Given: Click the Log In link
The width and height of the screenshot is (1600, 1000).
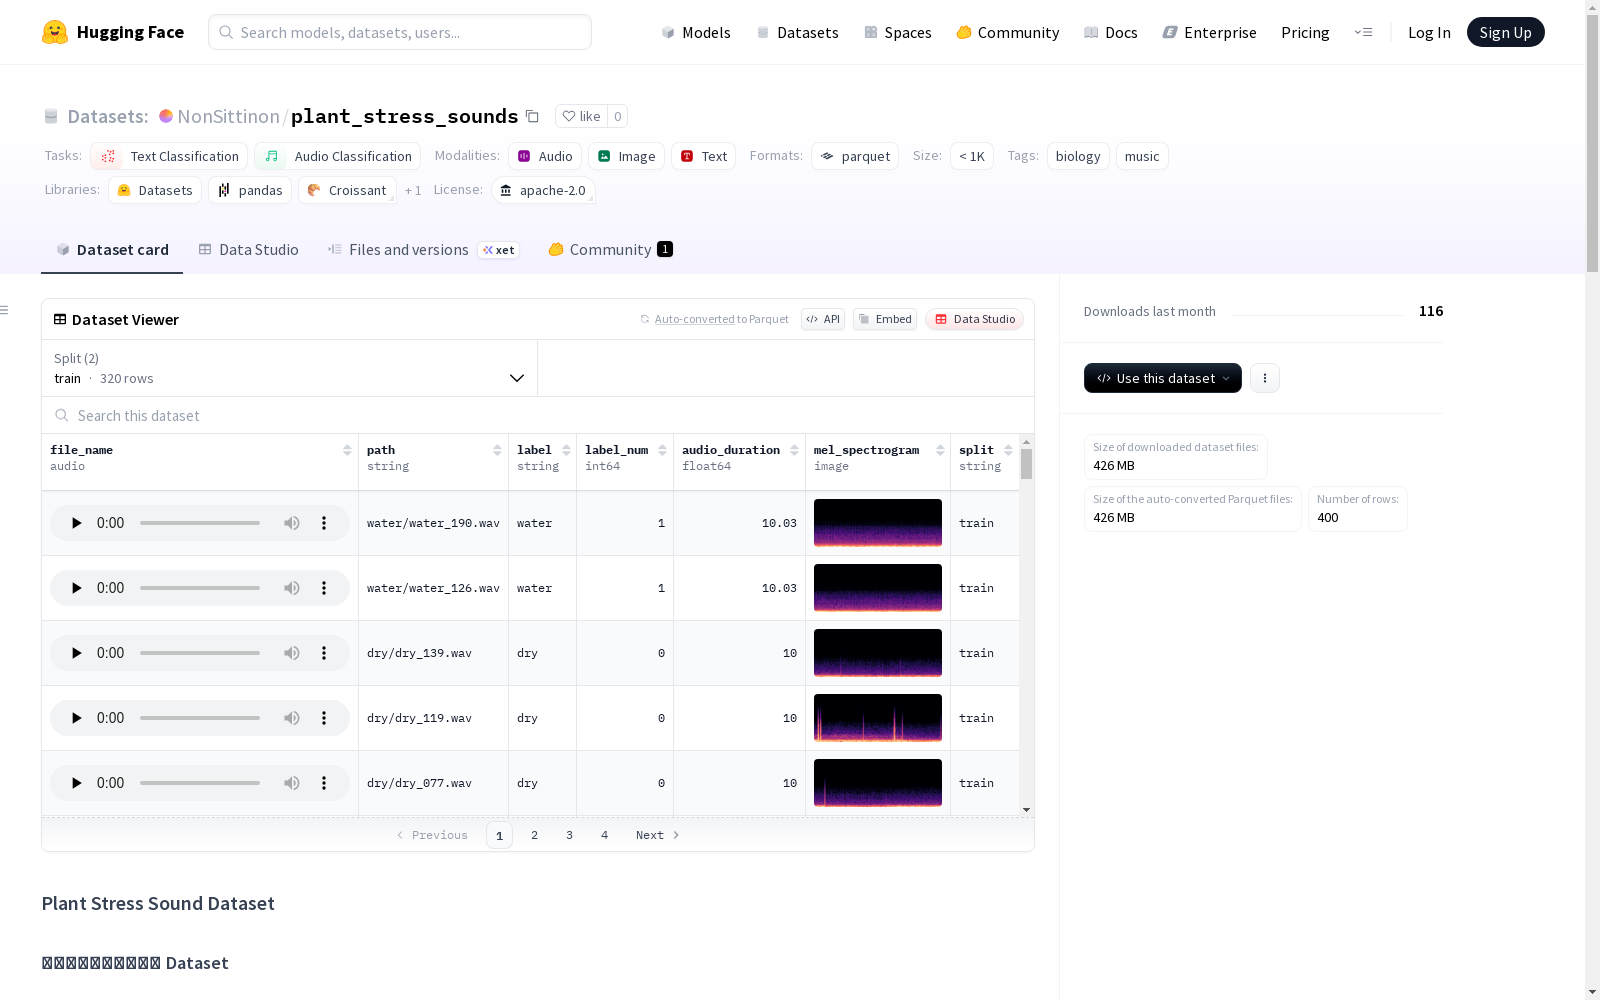Looking at the screenshot, I should tap(1429, 32).
